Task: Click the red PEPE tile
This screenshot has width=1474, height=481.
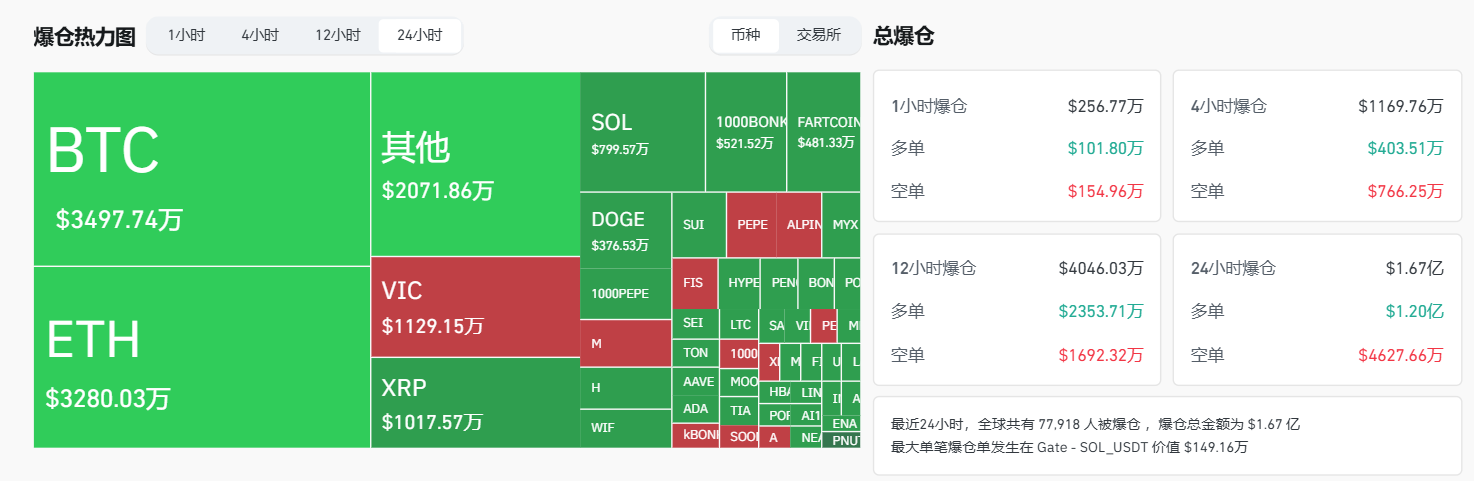Action: click(752, 225)
